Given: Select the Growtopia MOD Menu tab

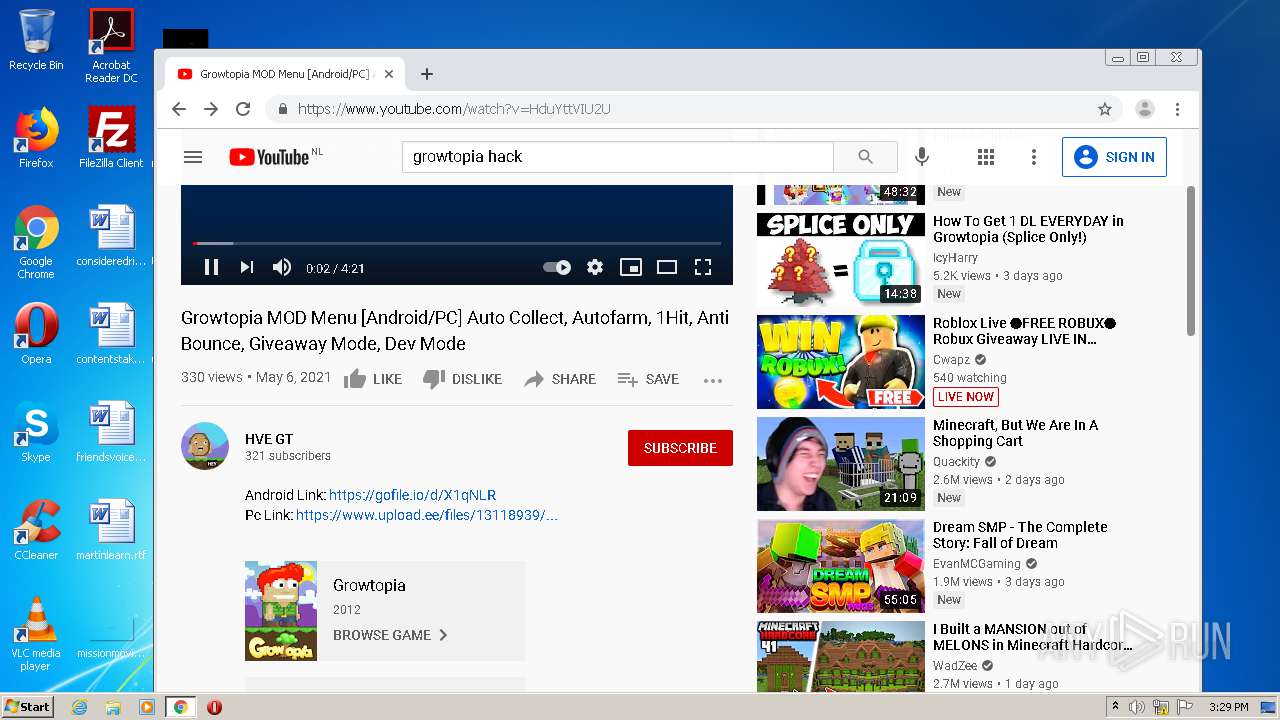Looking at the screenshot, I should [285, 74].
